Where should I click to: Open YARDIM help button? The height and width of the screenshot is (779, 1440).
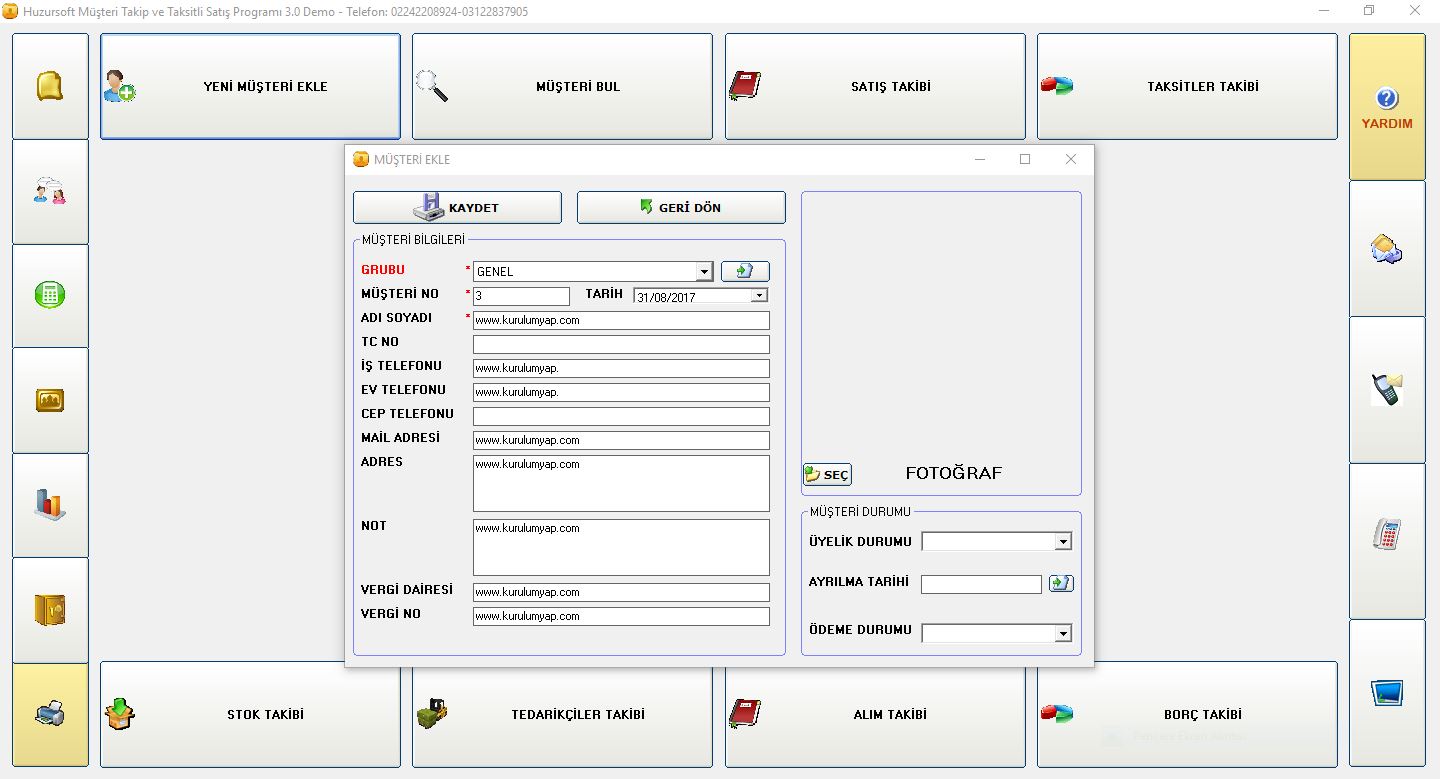(1387, 107)
